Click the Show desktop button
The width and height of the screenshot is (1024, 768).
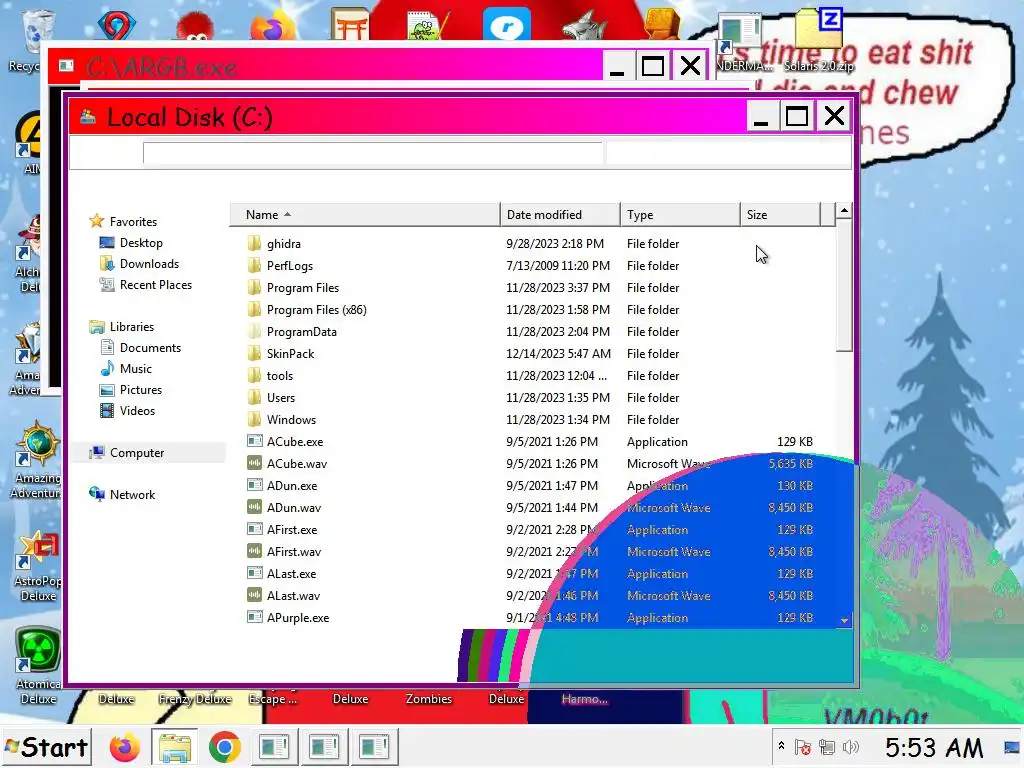coord(1012,747)
